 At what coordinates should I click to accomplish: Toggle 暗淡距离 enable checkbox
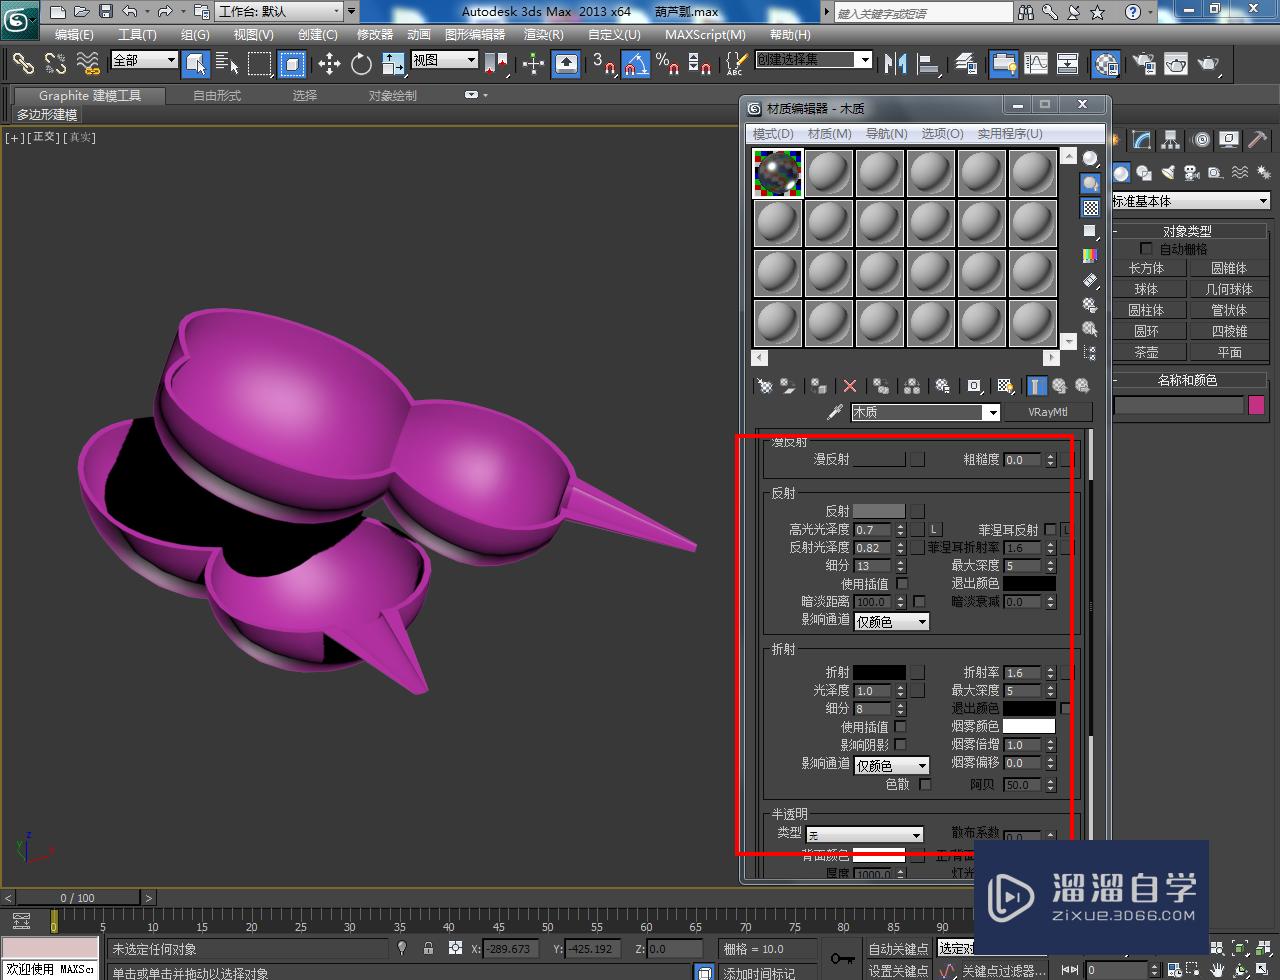(919, 602)
